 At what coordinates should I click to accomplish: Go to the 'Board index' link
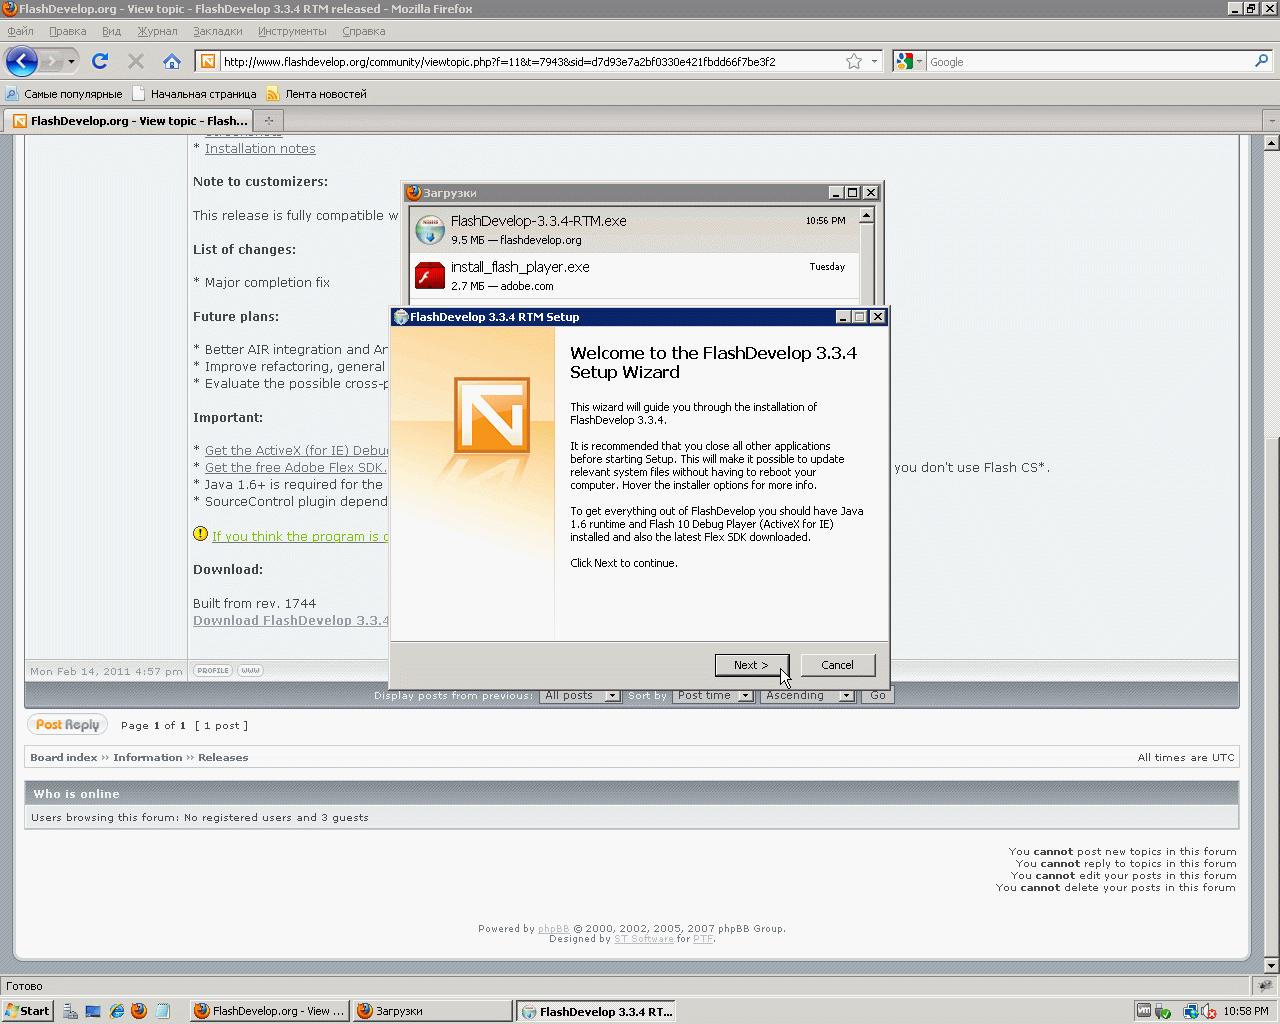point(64,757)
